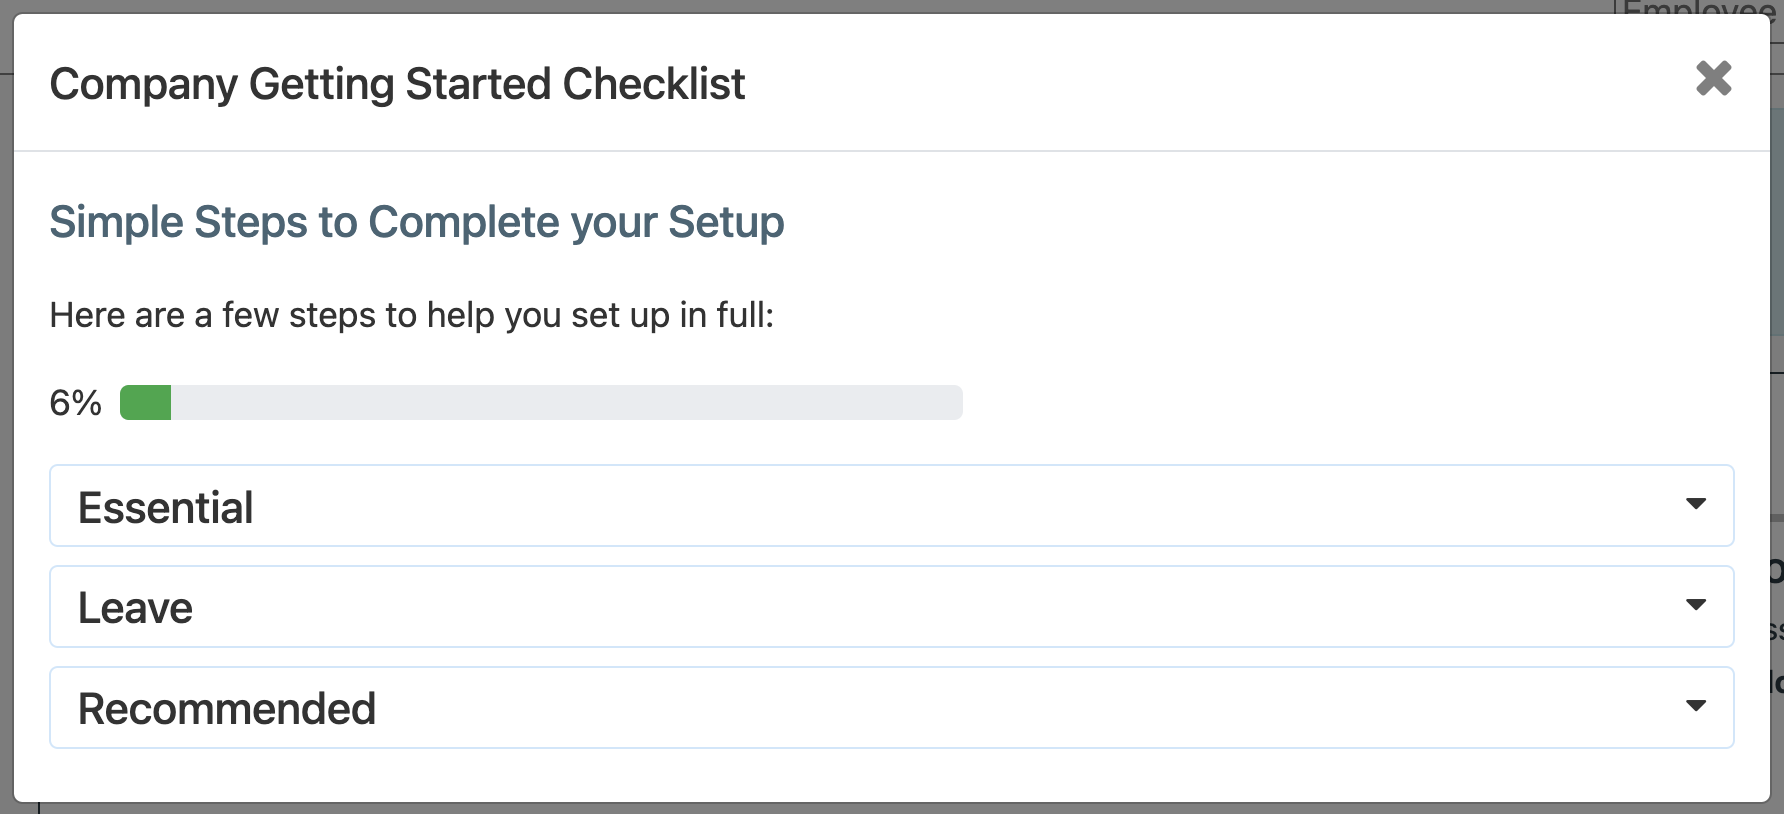Screen dimensions: 1784x814
Task: Open the Recommended accordion panel row
Action: click(x=890, y=708)
